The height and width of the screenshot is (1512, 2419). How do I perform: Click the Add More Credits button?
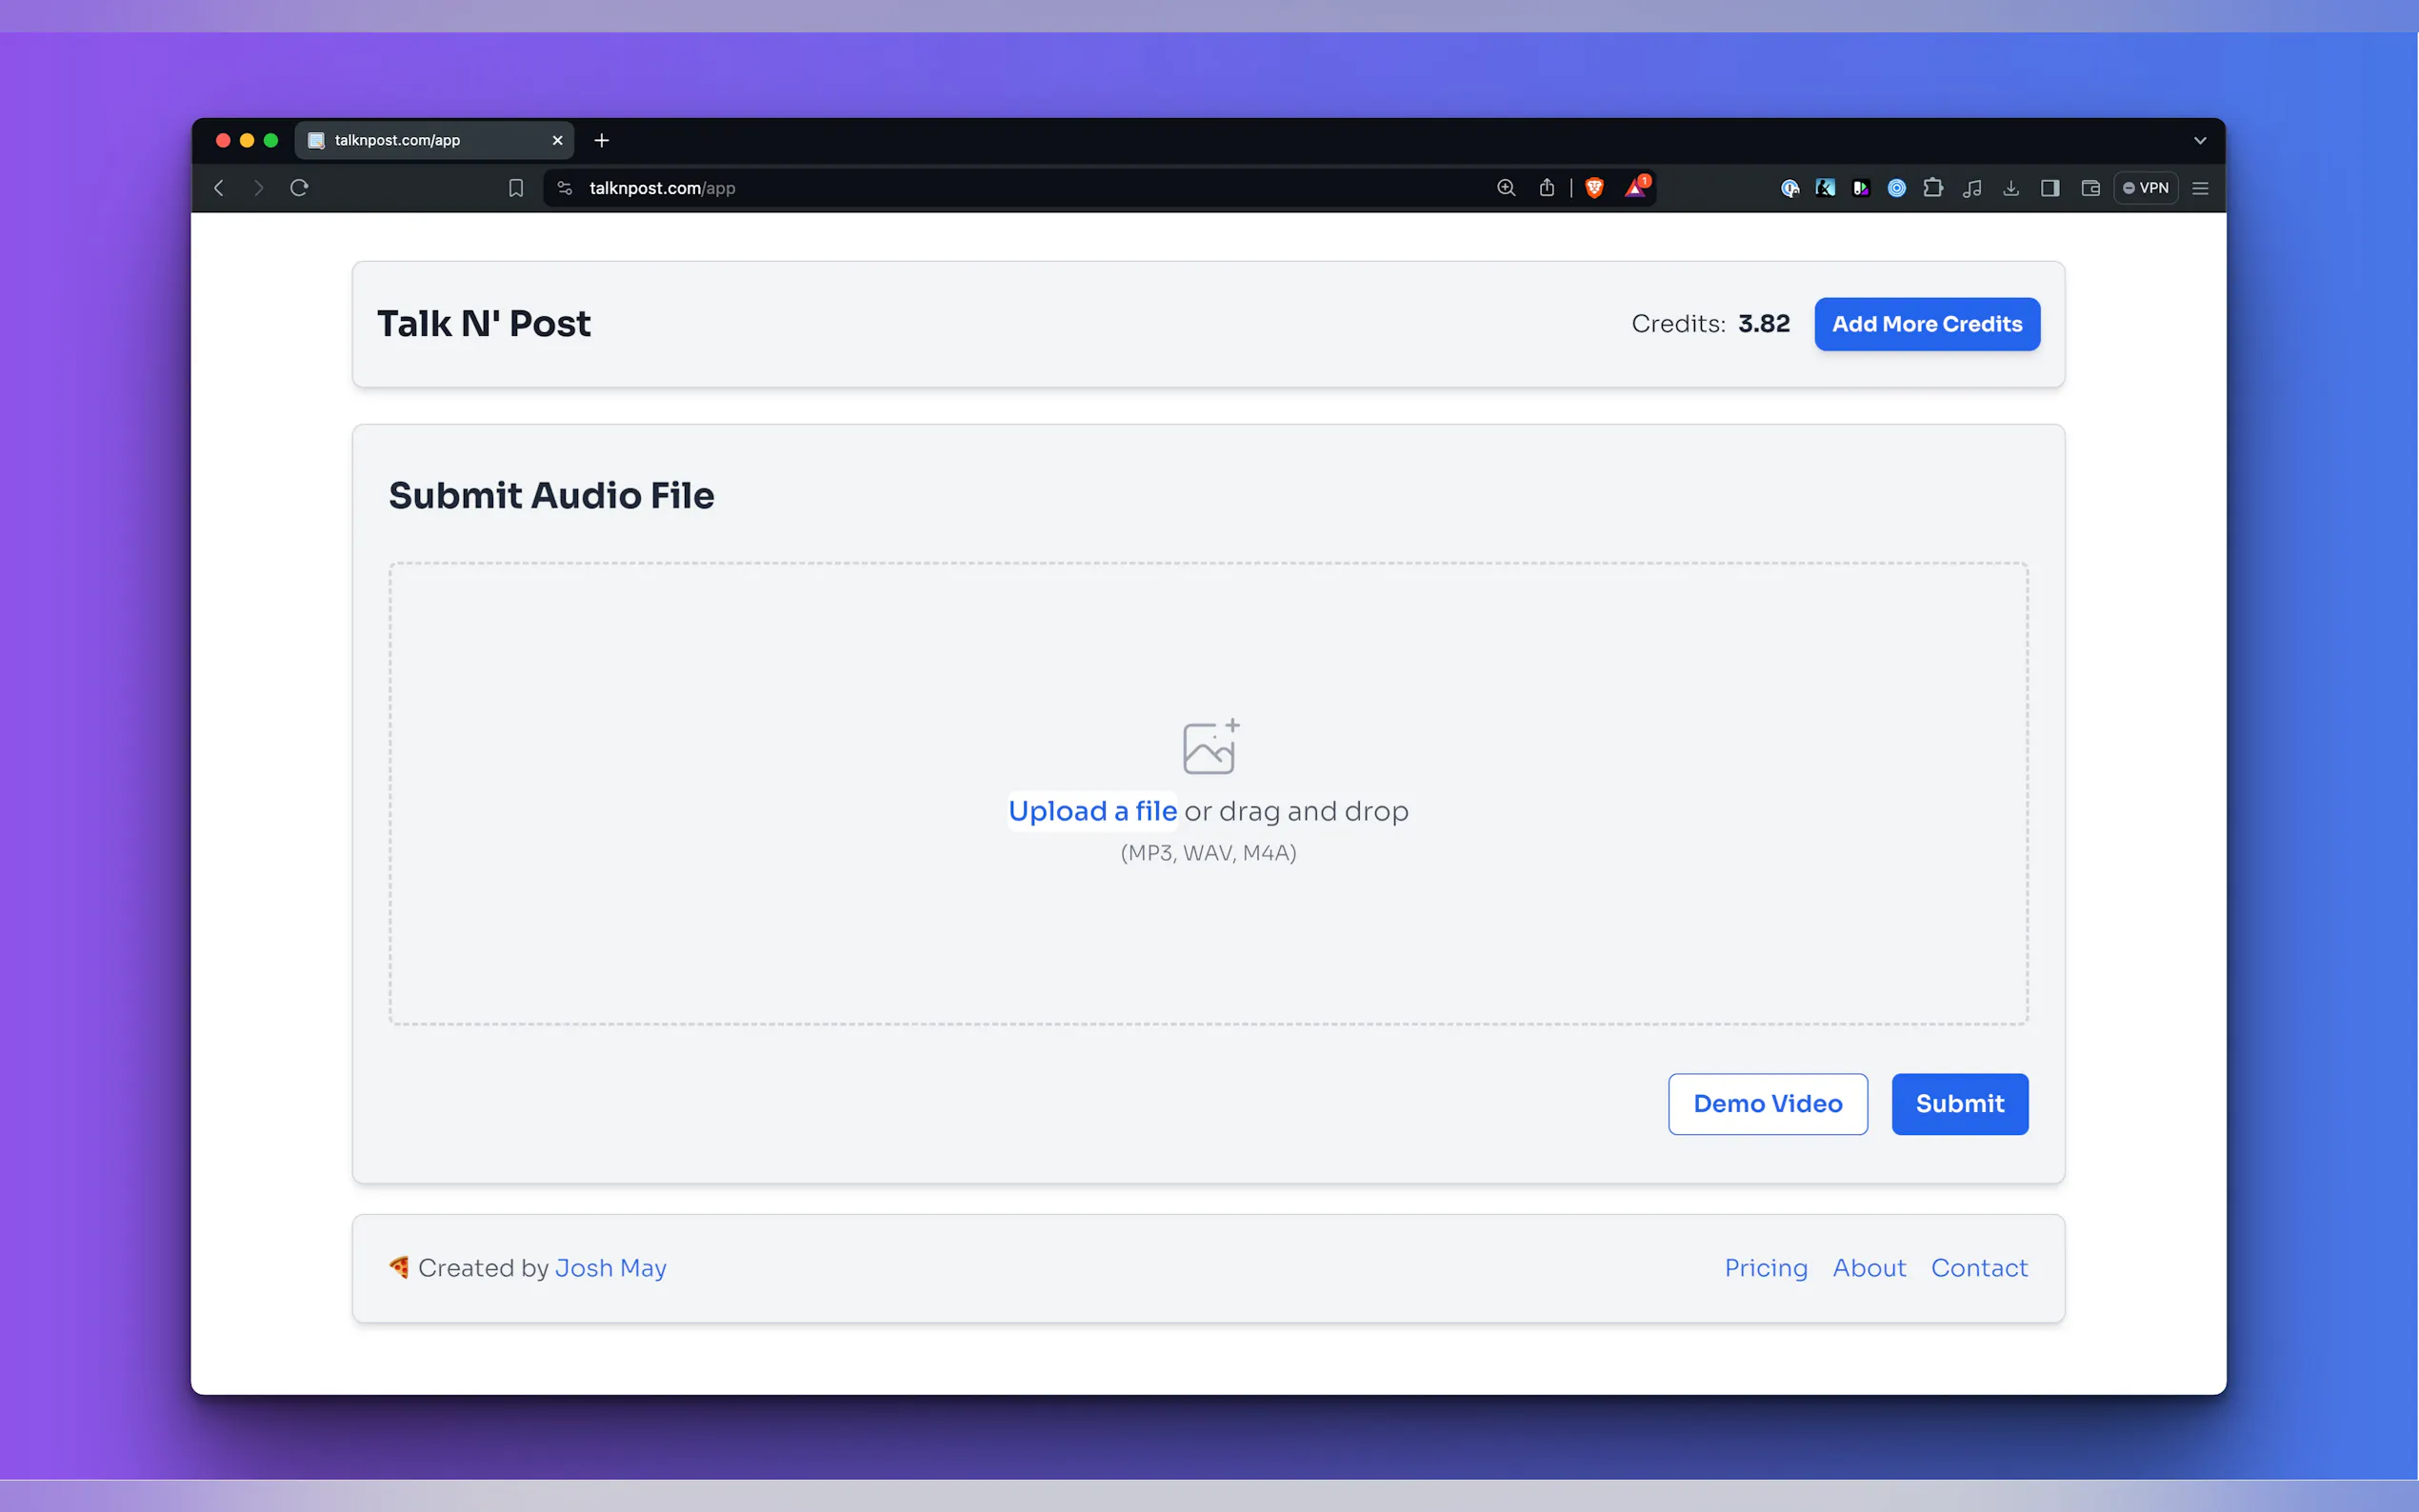click(1926, 324)
